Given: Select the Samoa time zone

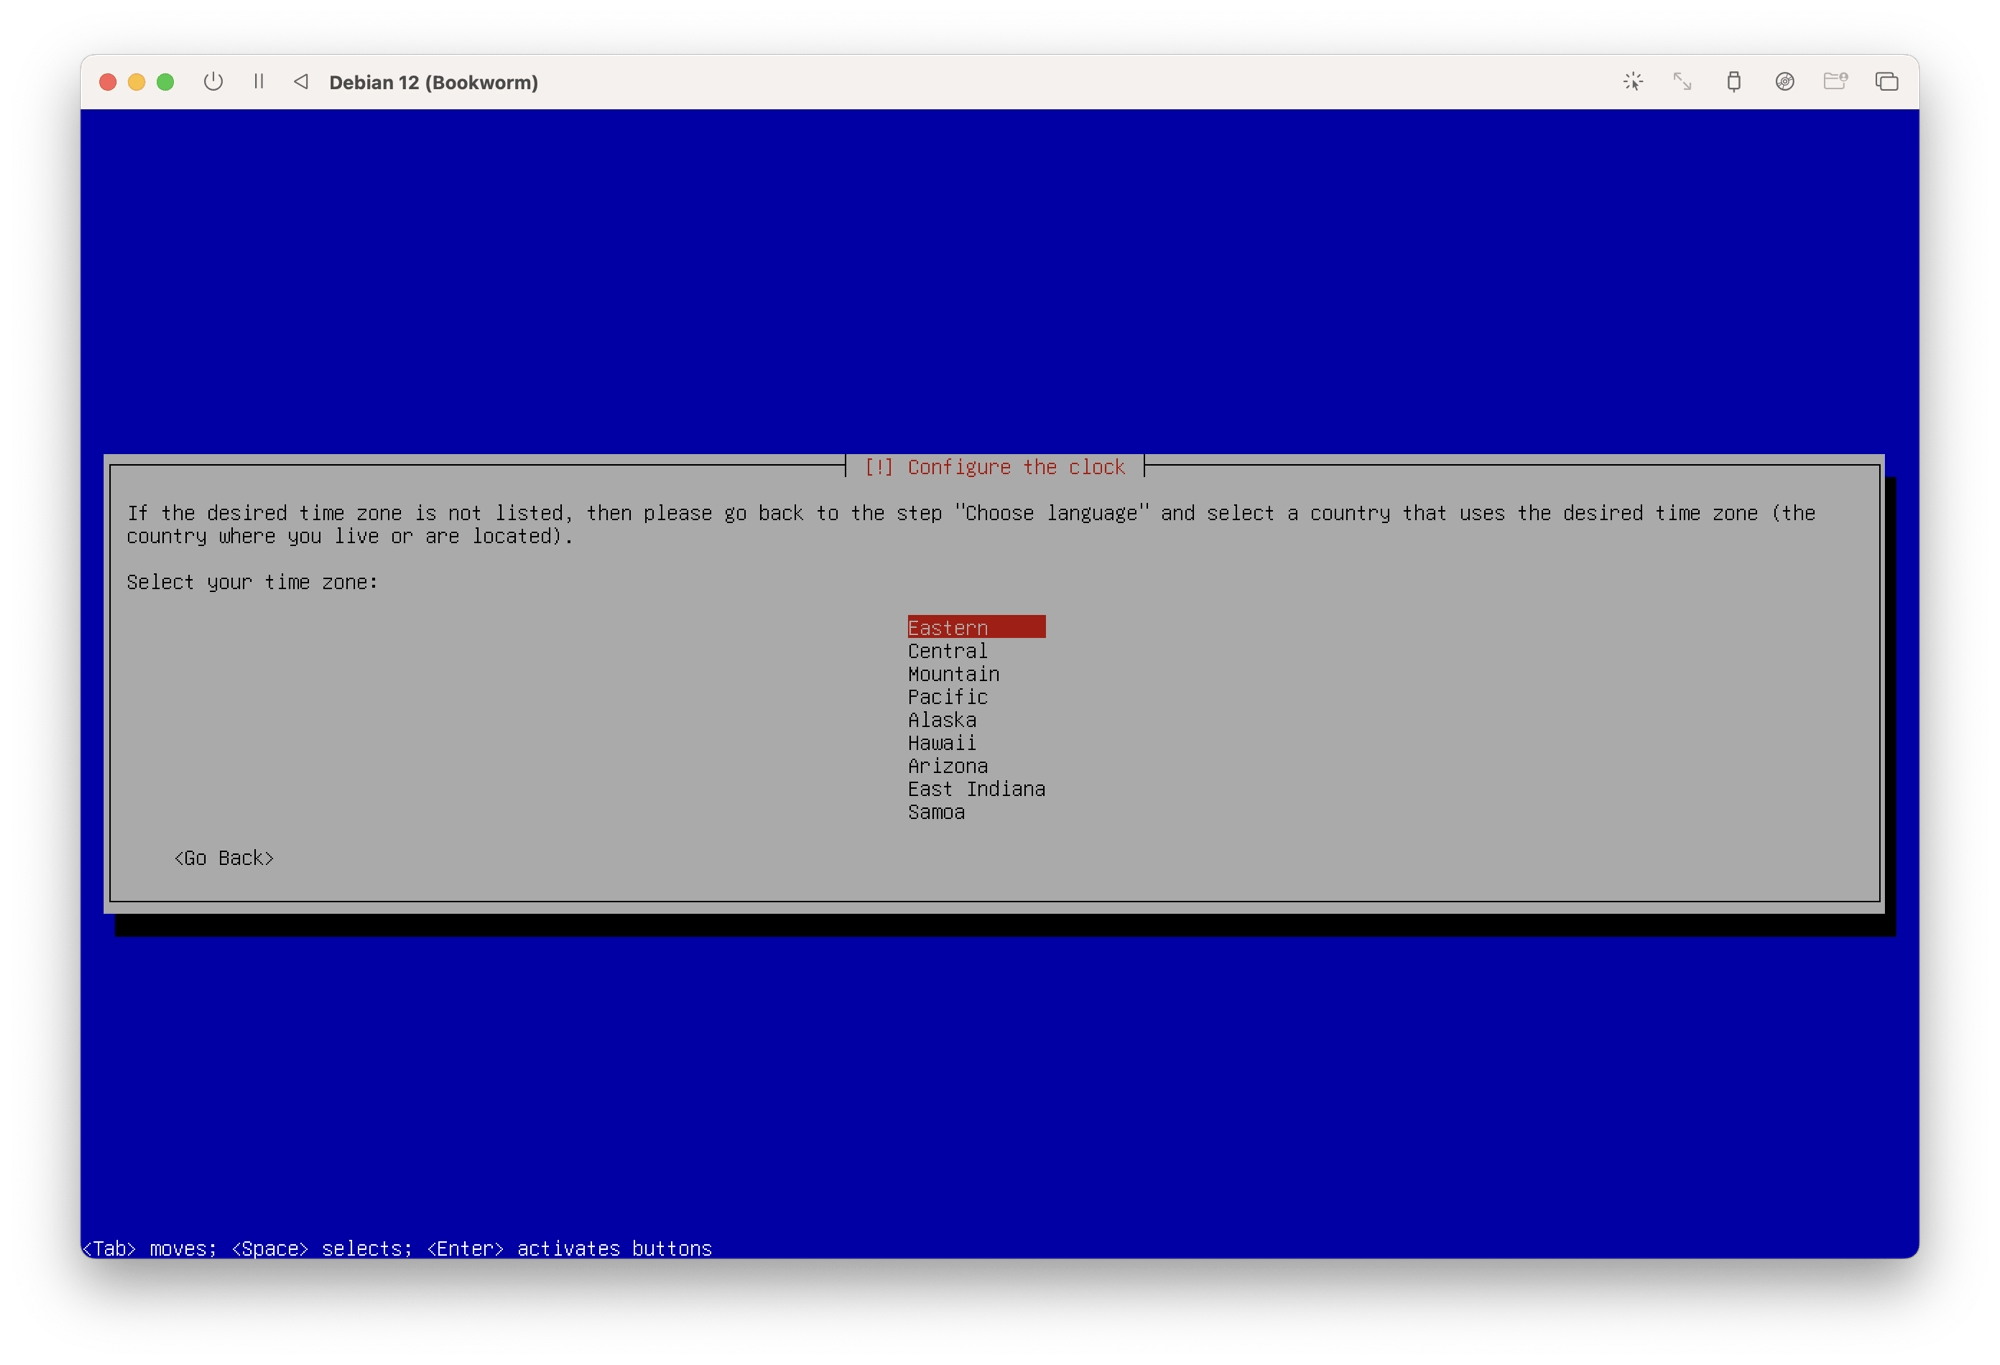Looking at the screenshot, I should tap(935, 812).
